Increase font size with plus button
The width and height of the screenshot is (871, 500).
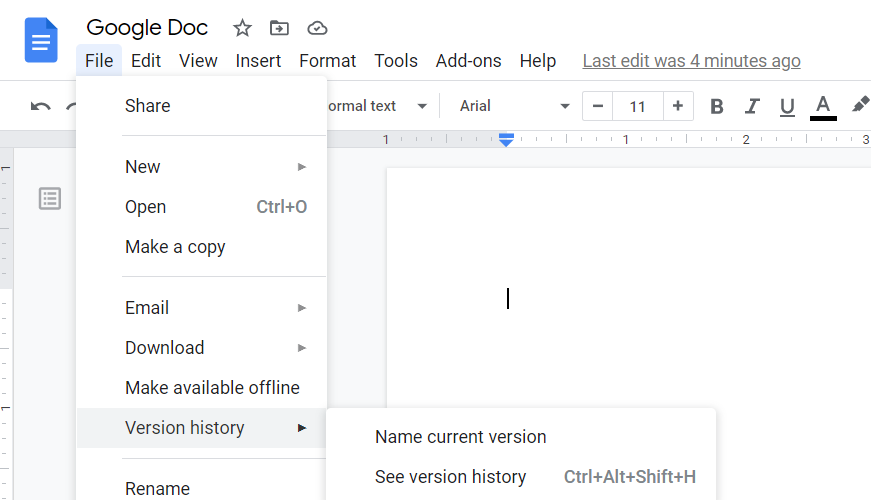(678, 106)
